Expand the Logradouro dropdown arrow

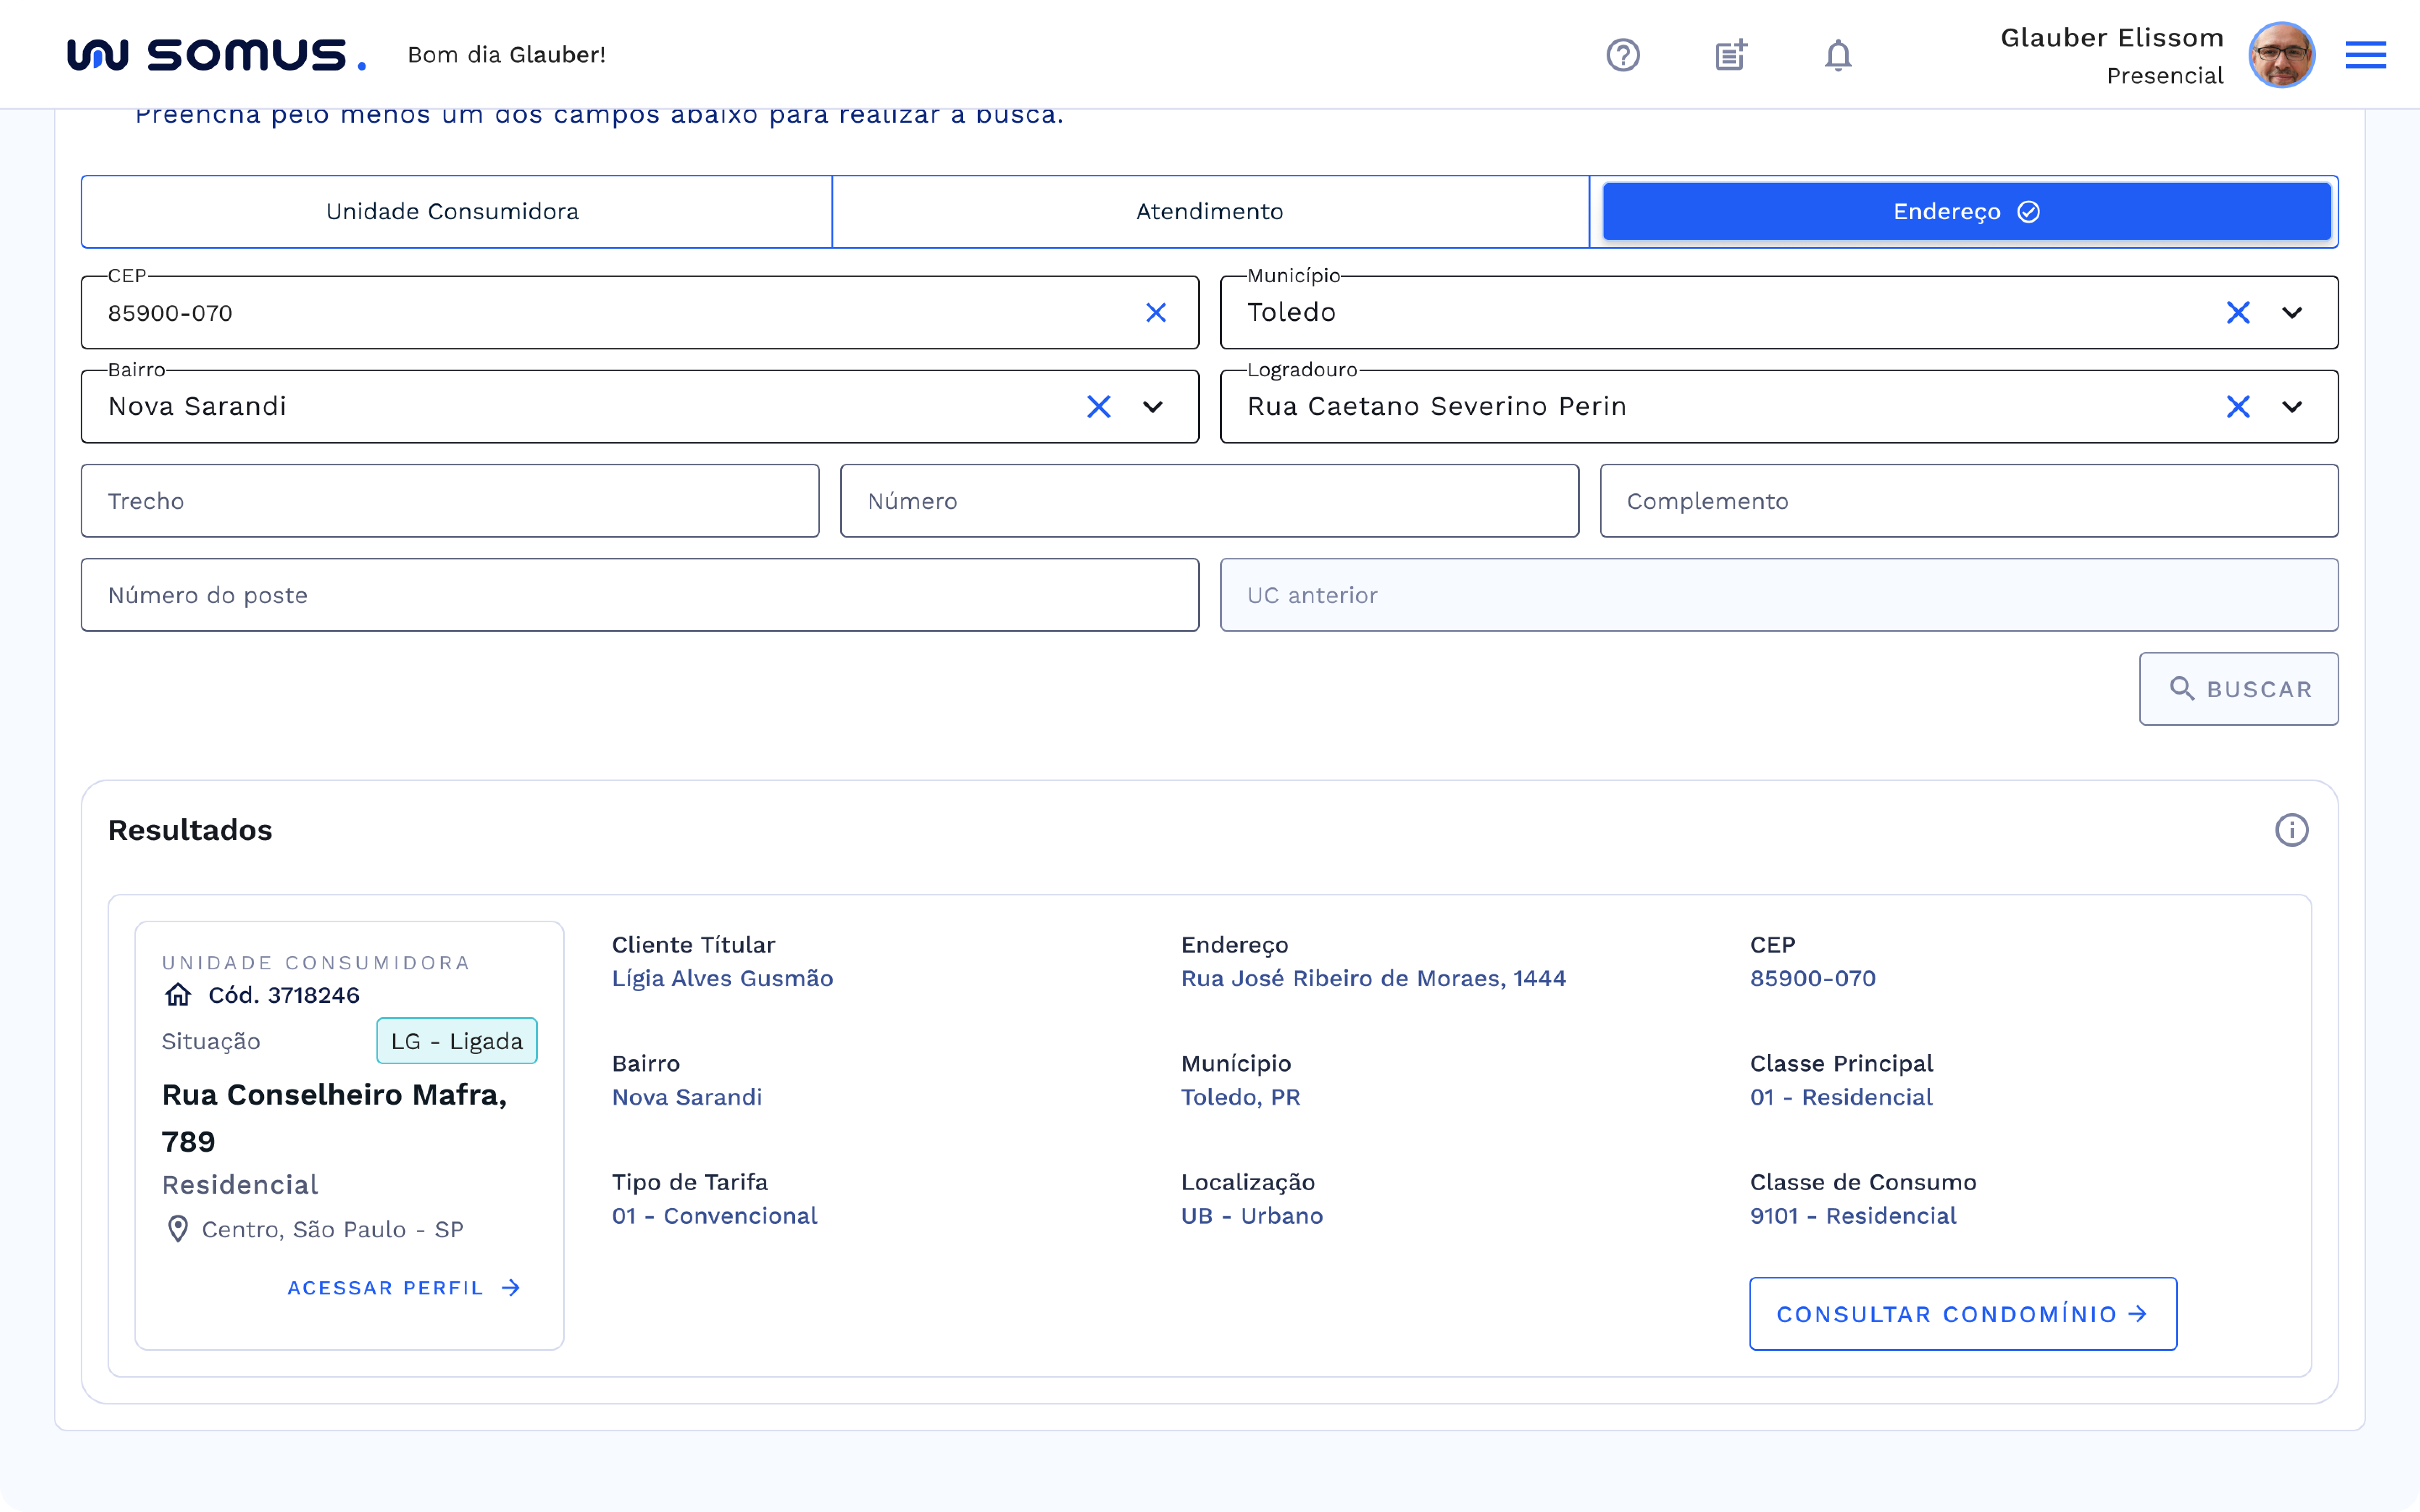(x=2292, y=407)
